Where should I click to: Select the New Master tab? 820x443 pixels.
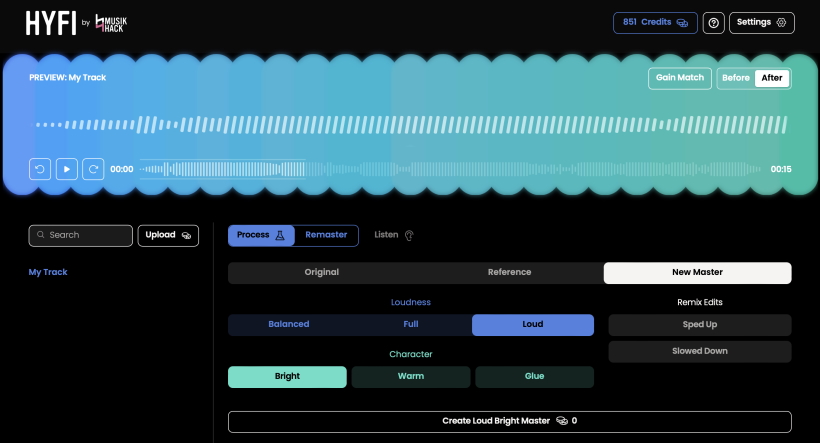[x=697, y=272]
